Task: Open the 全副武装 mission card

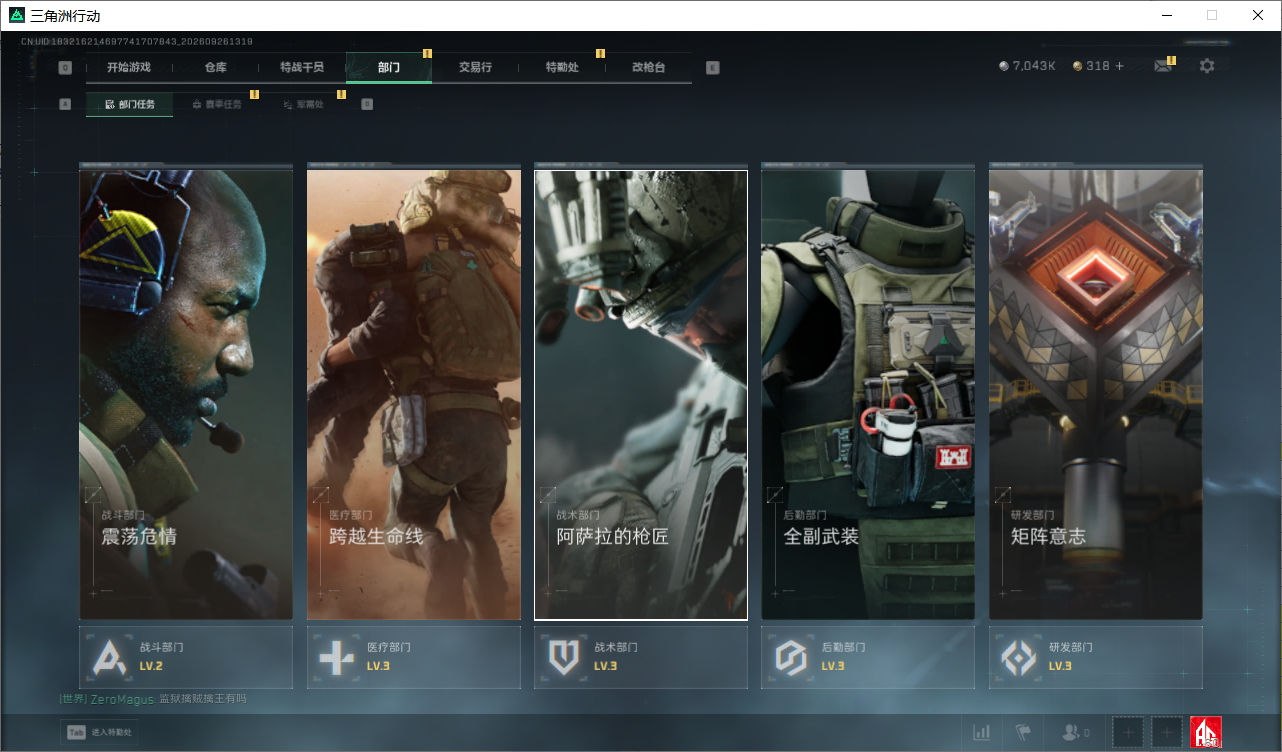Action: [x=868, y=395]
